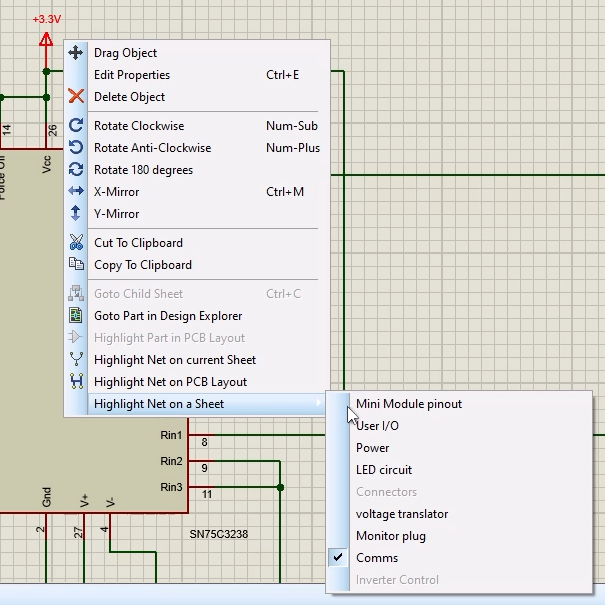Choose Highlight Net on PCB Layout
The height and width of the screenshot is (605, 605).
[x=208, y=382]
